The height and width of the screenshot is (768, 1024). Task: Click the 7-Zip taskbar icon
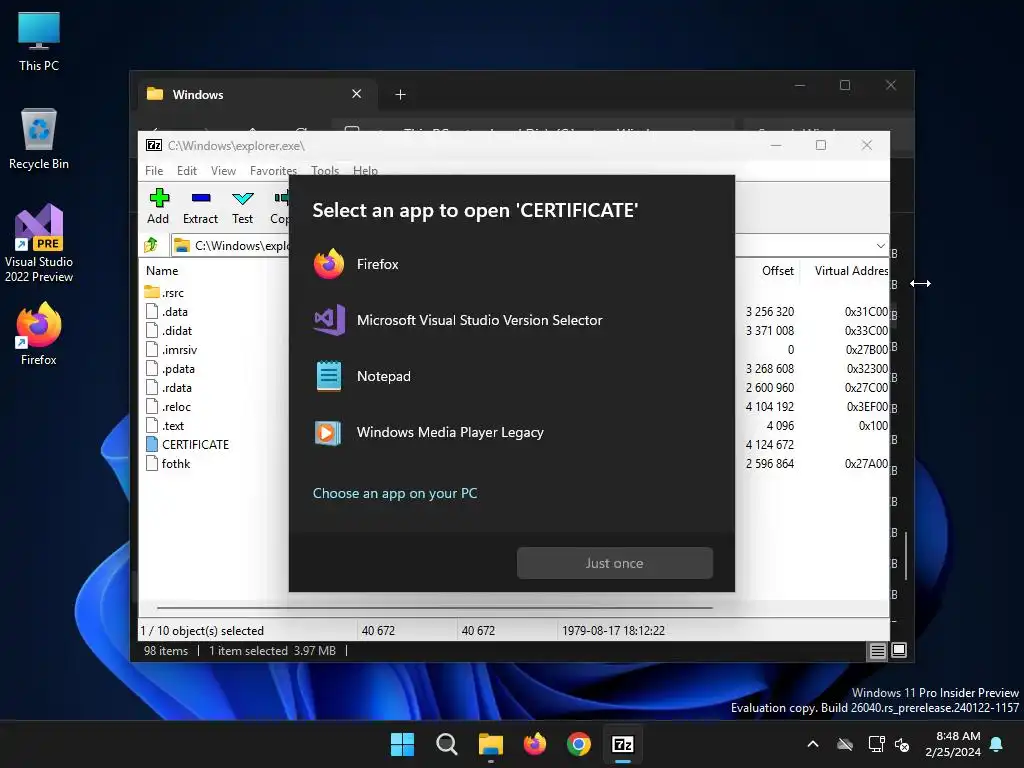pyautogui.click(x=622, y=744)
